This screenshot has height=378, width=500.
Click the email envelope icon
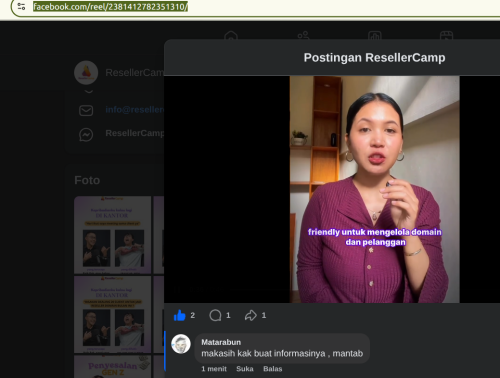(x=86, y=110)
